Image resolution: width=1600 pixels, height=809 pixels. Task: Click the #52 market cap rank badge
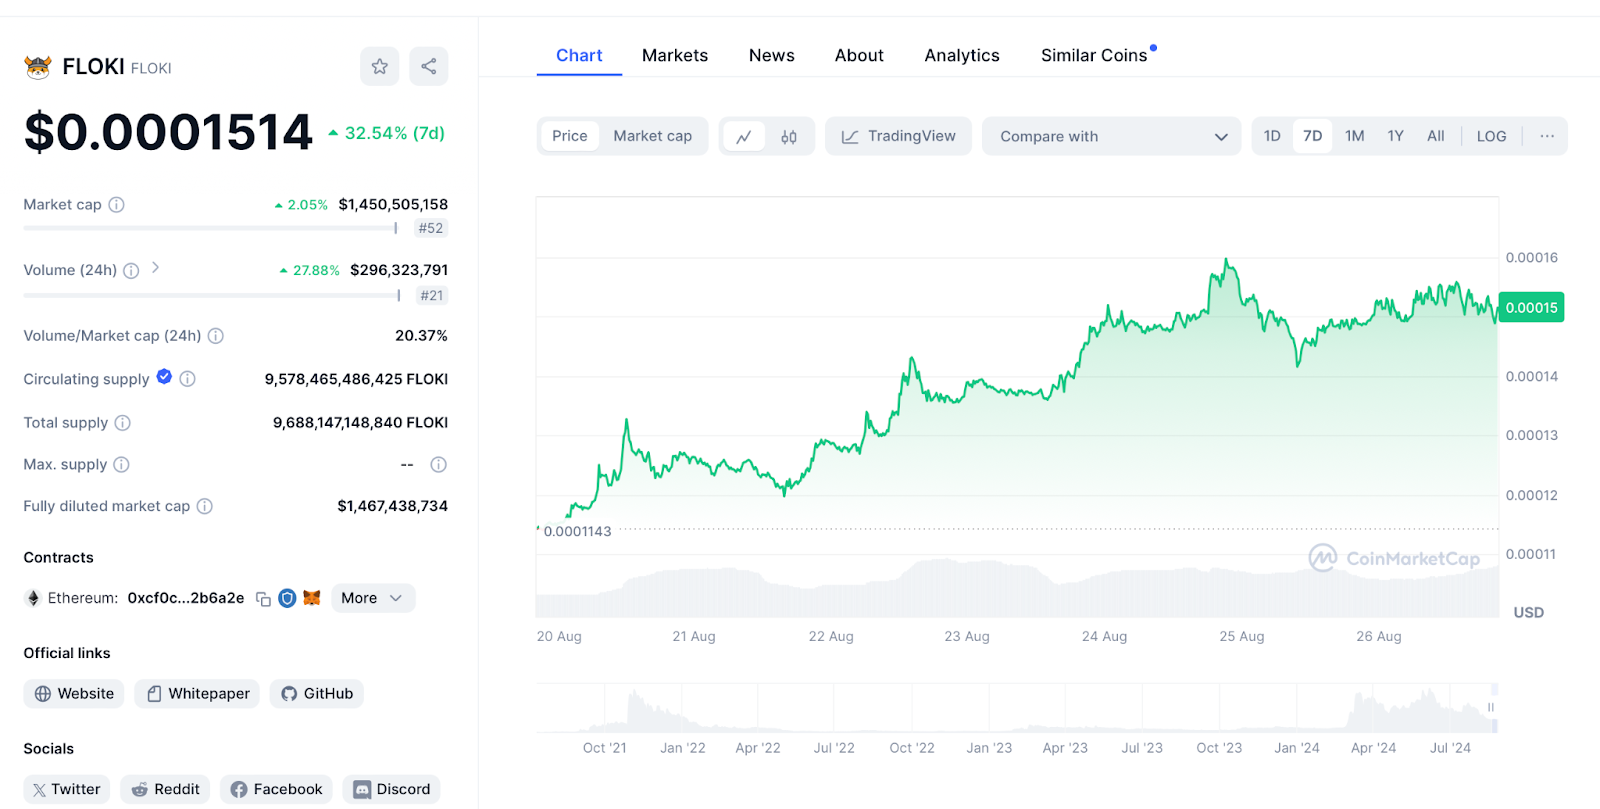(431, 228)
